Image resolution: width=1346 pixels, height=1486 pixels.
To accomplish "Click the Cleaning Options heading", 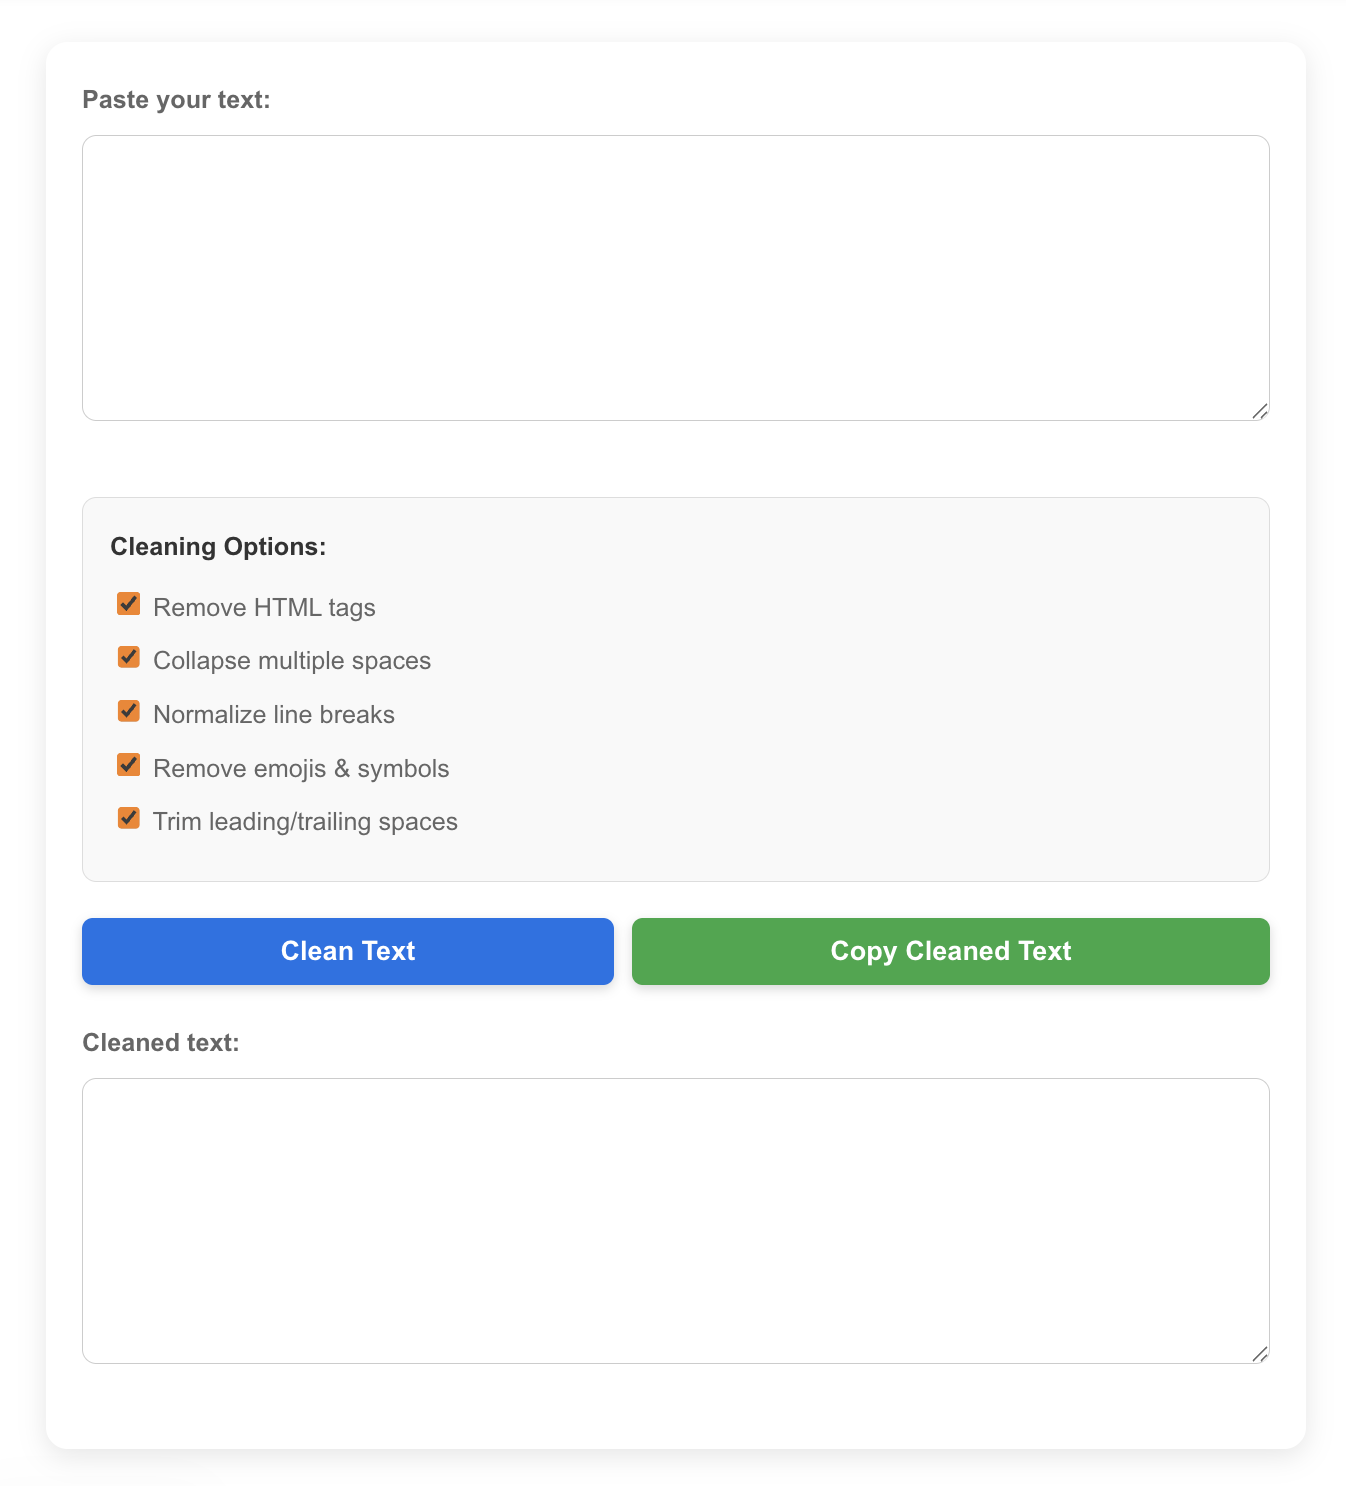I will tap(218, 546).
